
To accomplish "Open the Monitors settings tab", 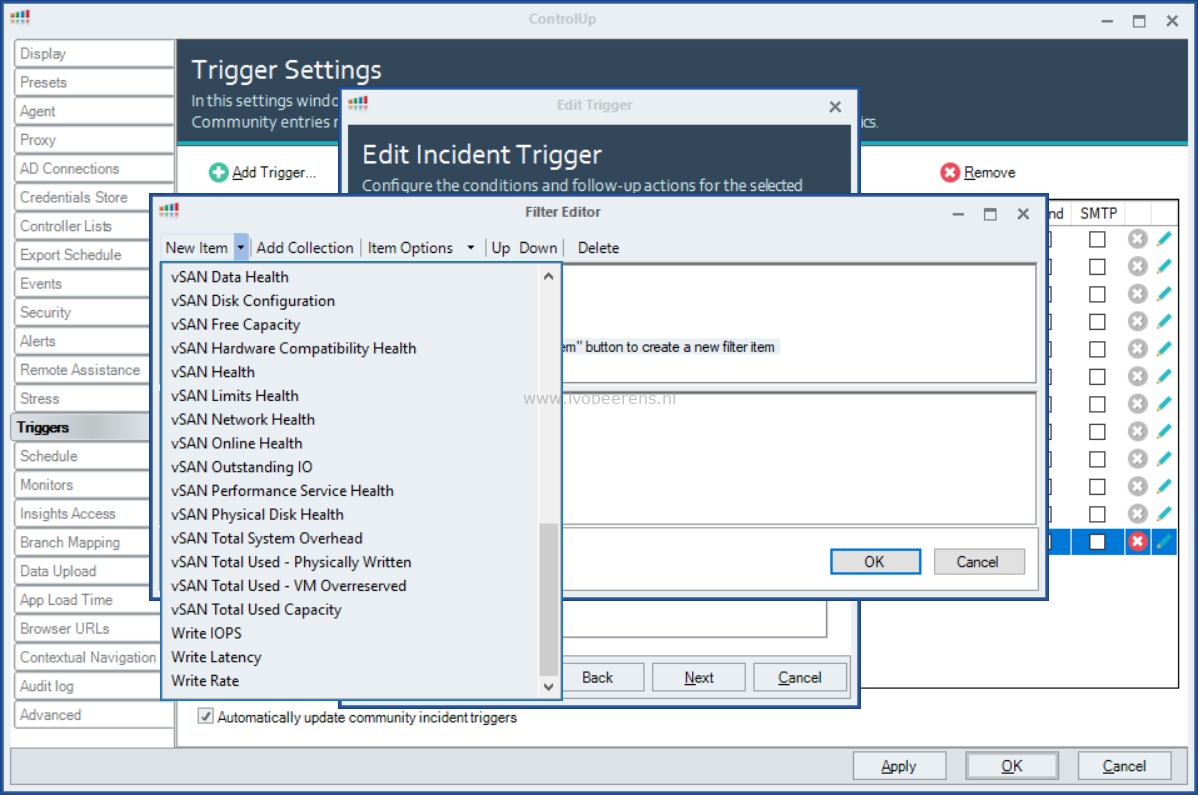I will click(83, 484).
